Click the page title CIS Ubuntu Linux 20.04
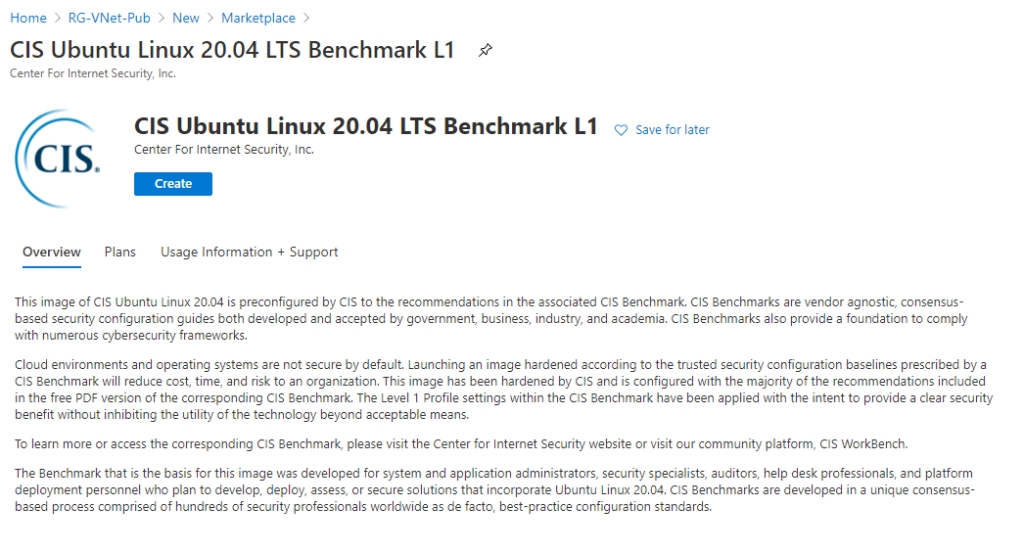This screenshot has width=1024, height=553. (232, 50)
